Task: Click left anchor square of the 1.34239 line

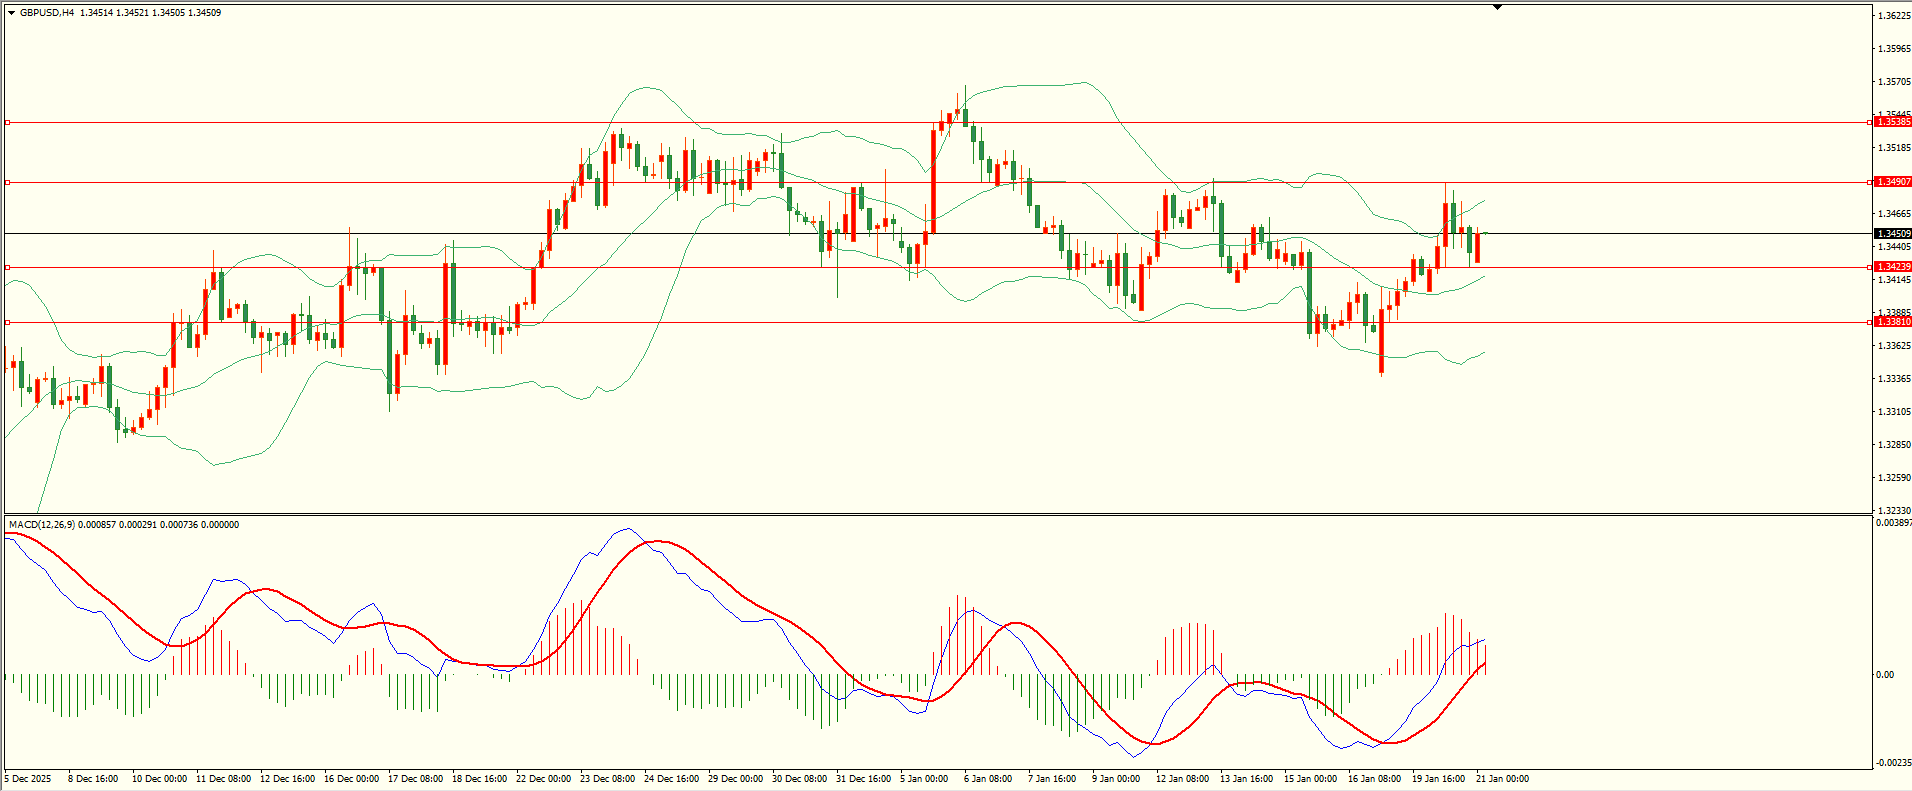Action: click(x=7, y=267)
